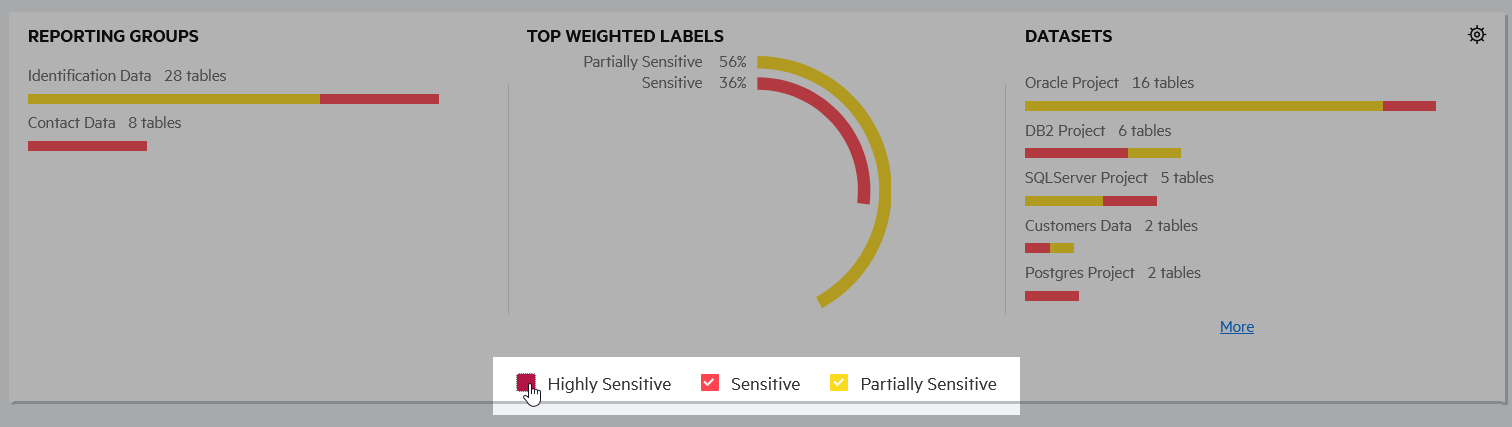Uncheck the Partially Sensitive checkbox
This screenshot has width=1512, height=427.
839,383
